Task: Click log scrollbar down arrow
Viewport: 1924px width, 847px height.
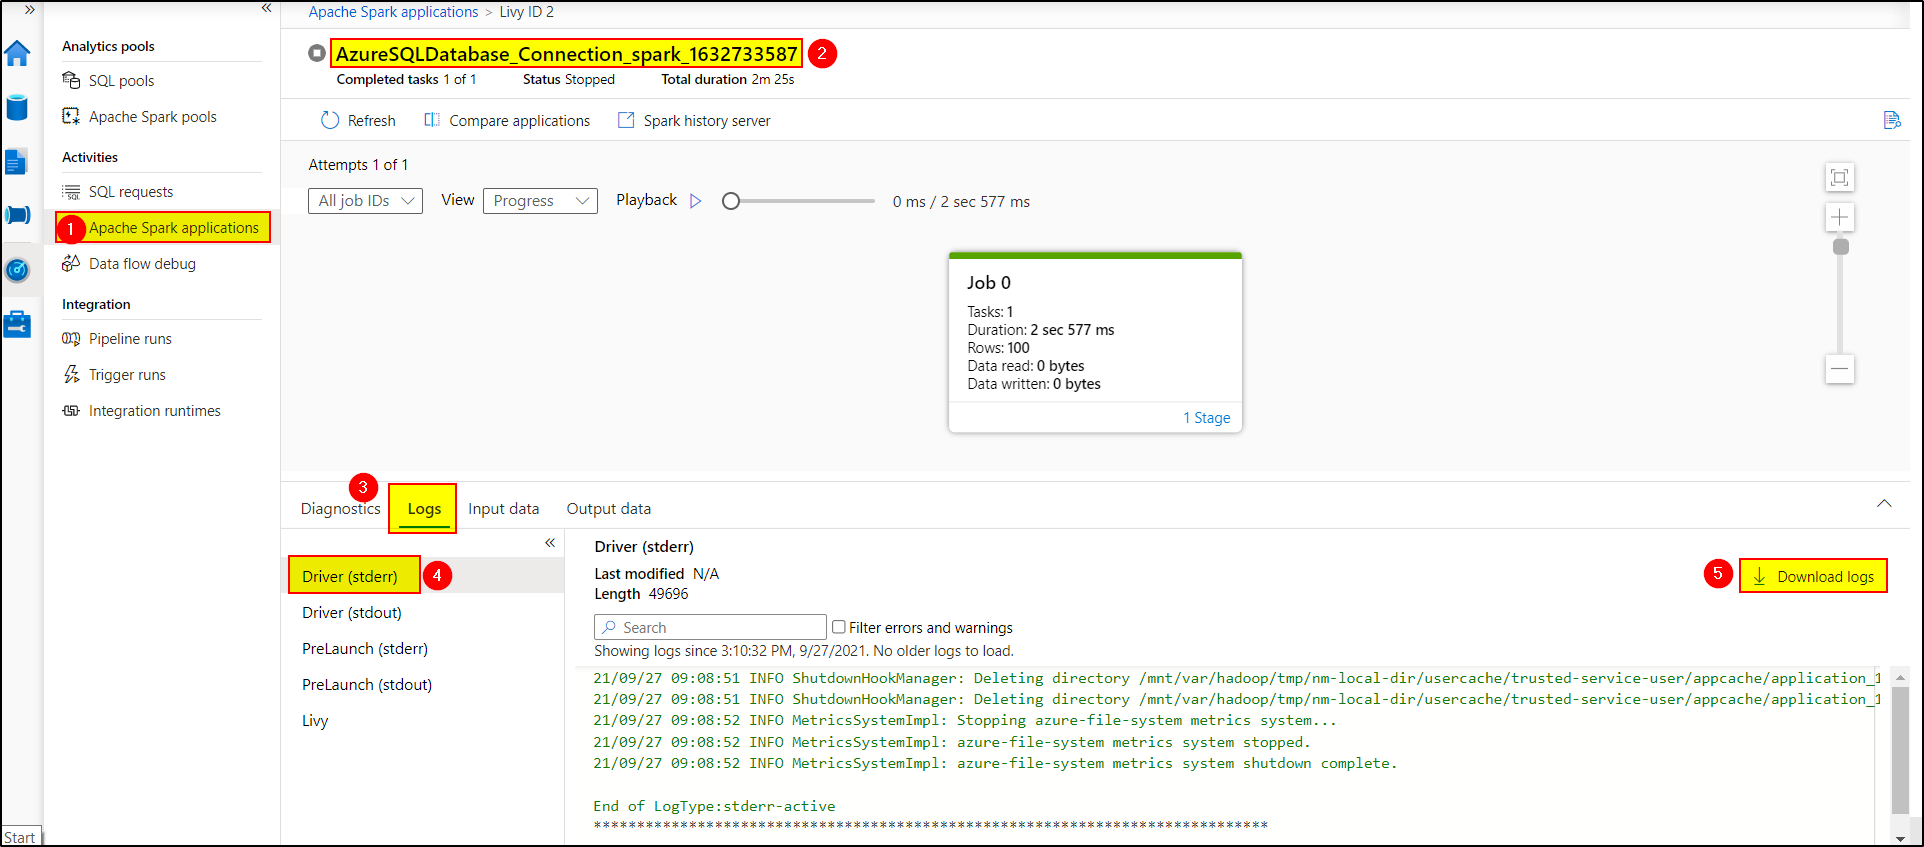Action: (1900, 837)
